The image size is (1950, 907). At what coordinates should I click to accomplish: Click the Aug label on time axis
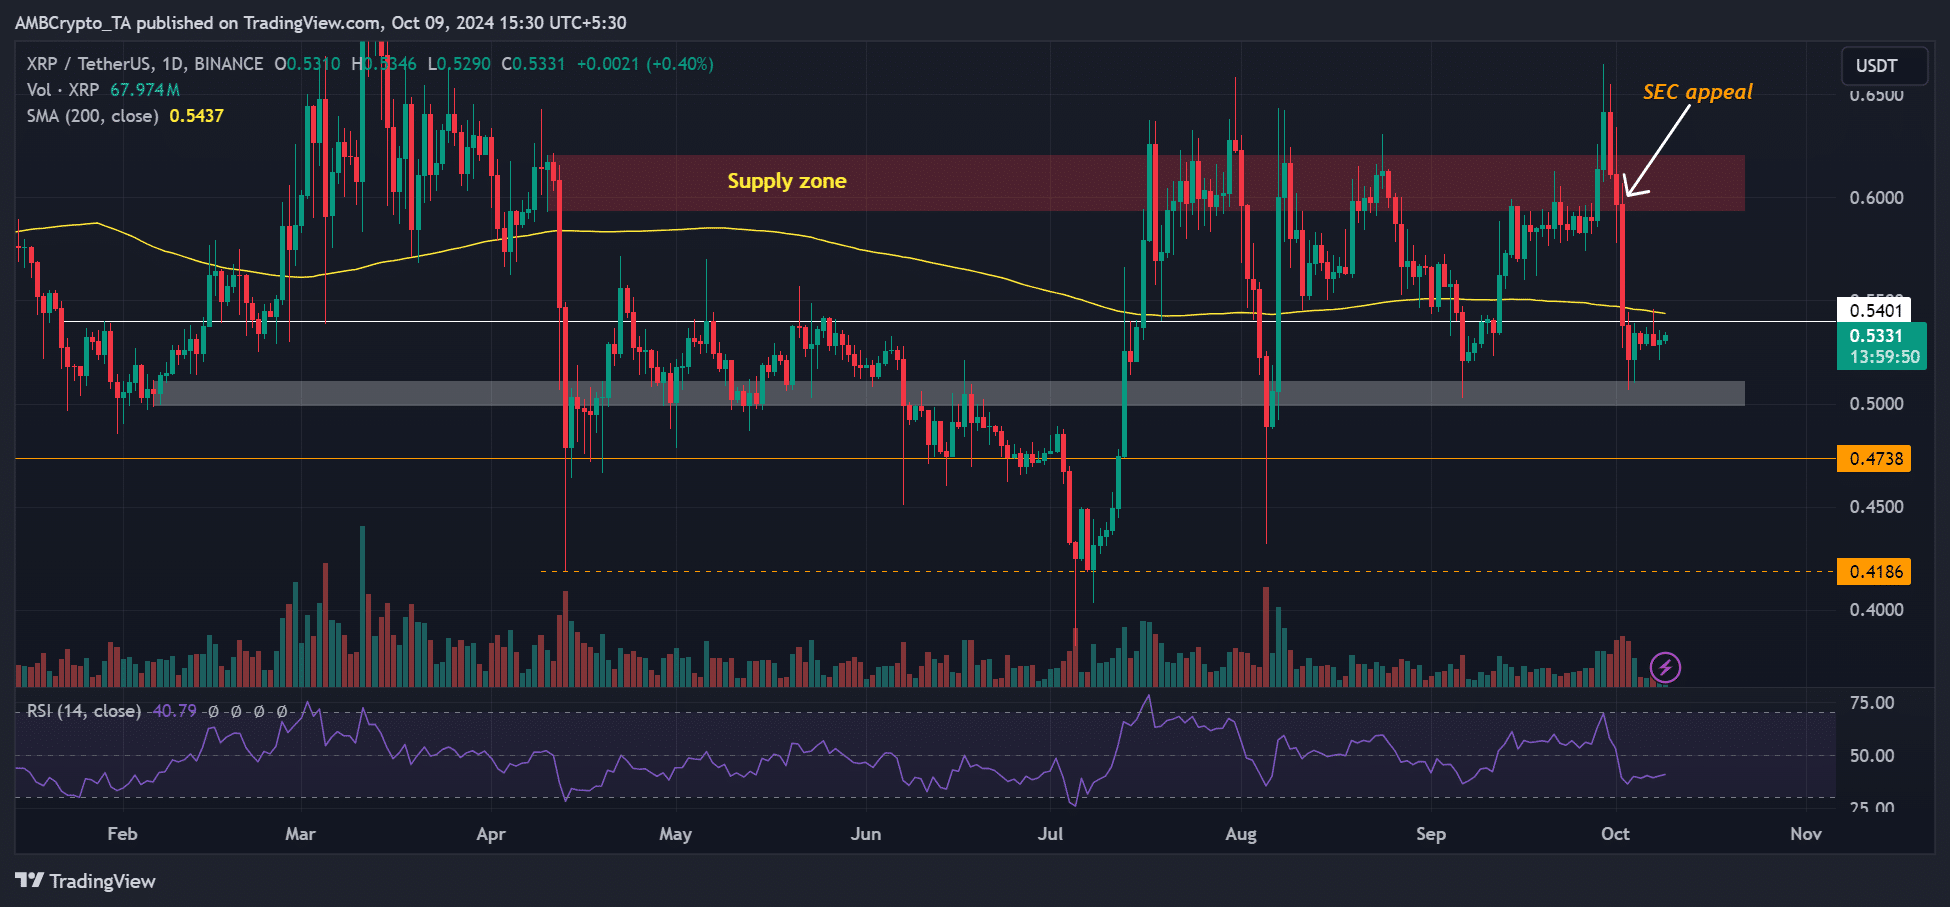point(1241,834)
